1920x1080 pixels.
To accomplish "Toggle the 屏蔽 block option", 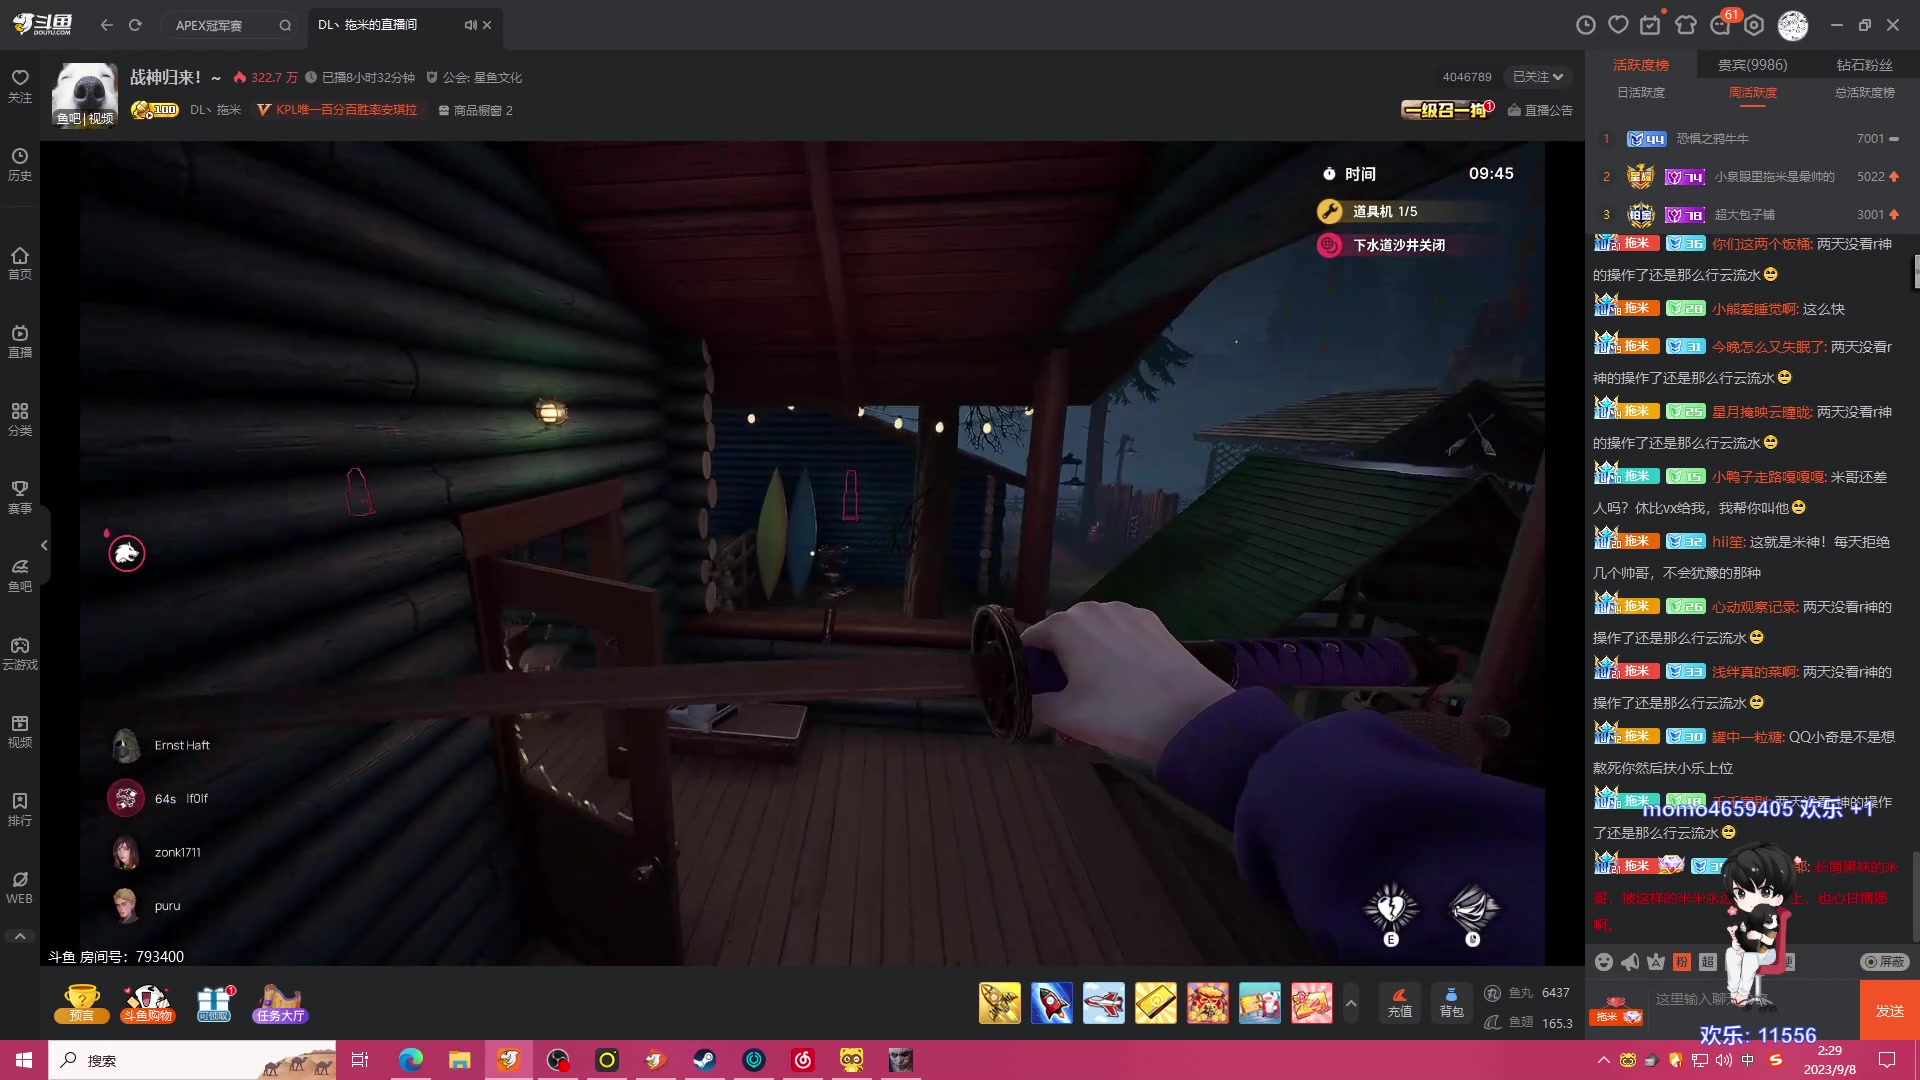I will click(x=1885, y=961).
